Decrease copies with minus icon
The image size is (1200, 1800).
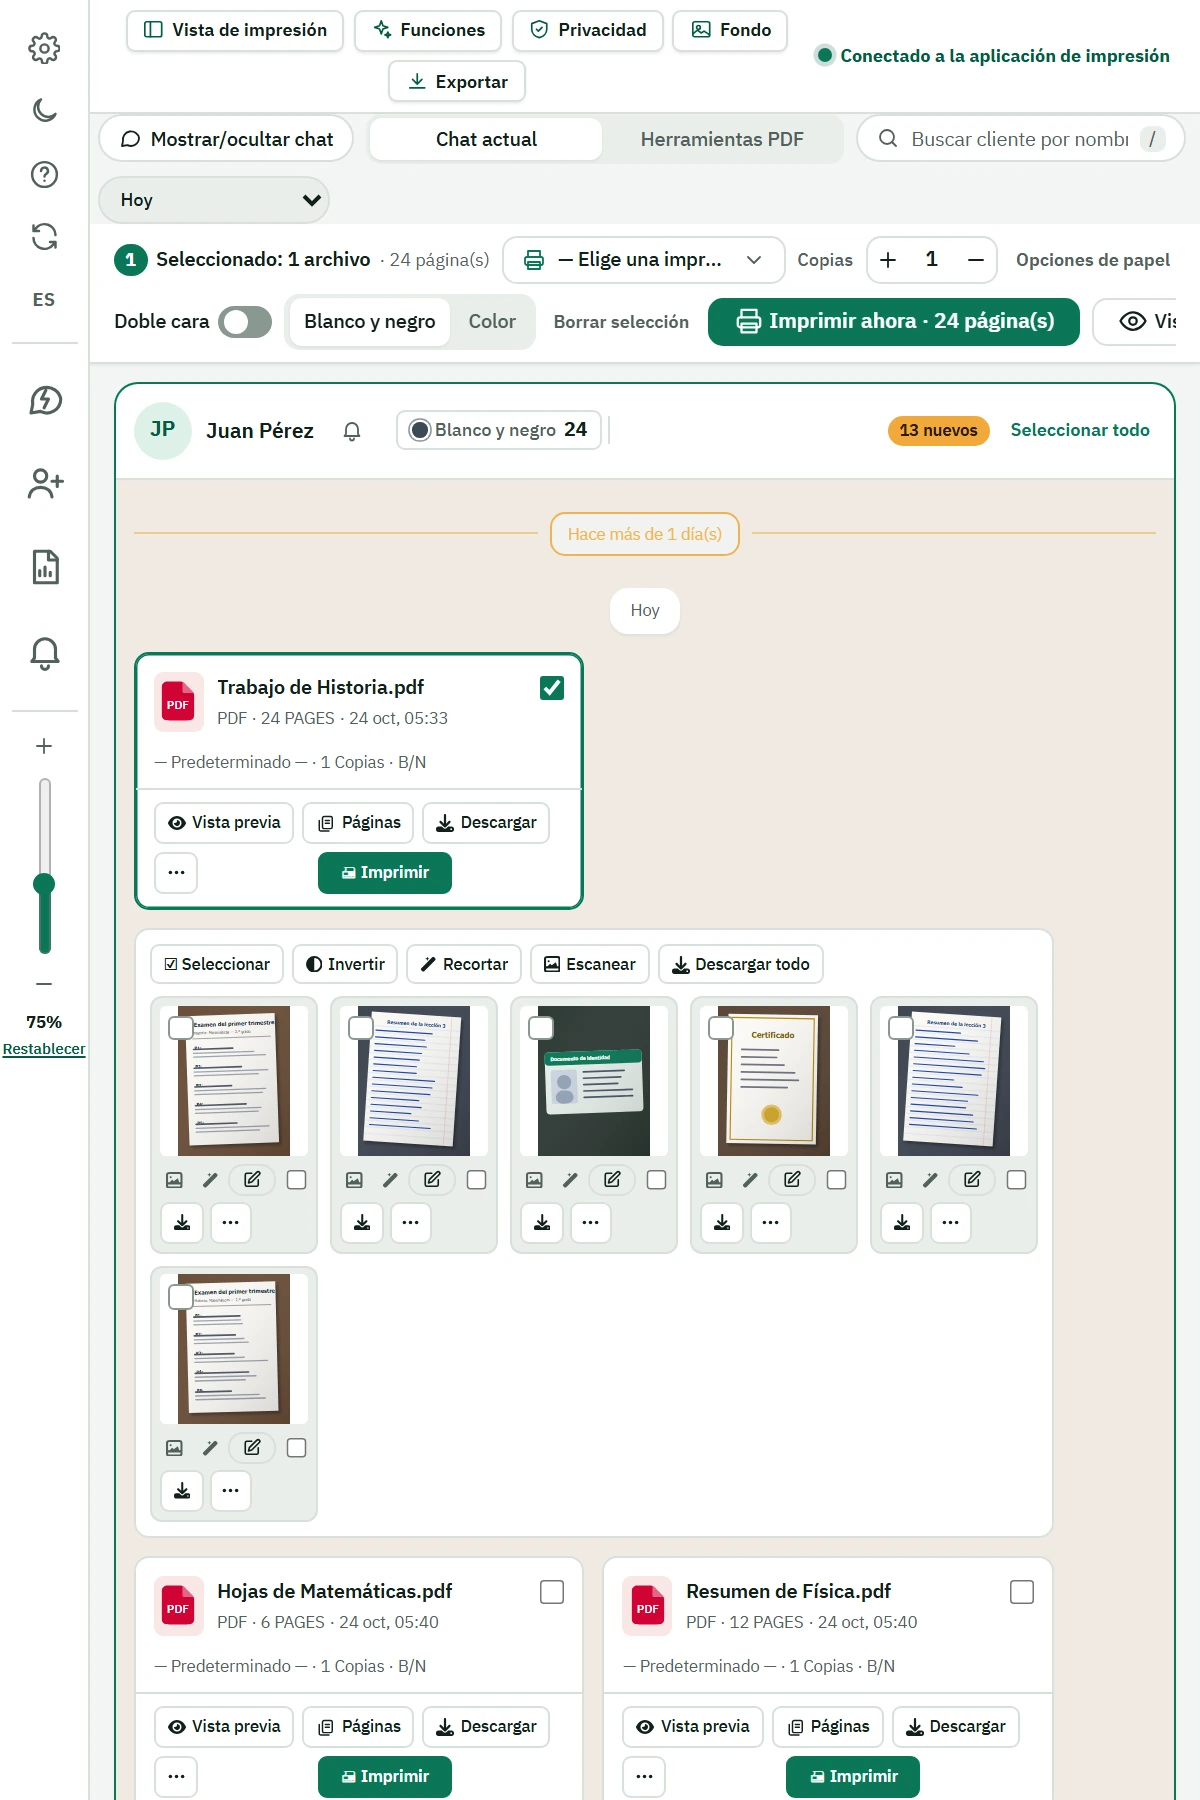pyautogui.click(x=976, y=260)
